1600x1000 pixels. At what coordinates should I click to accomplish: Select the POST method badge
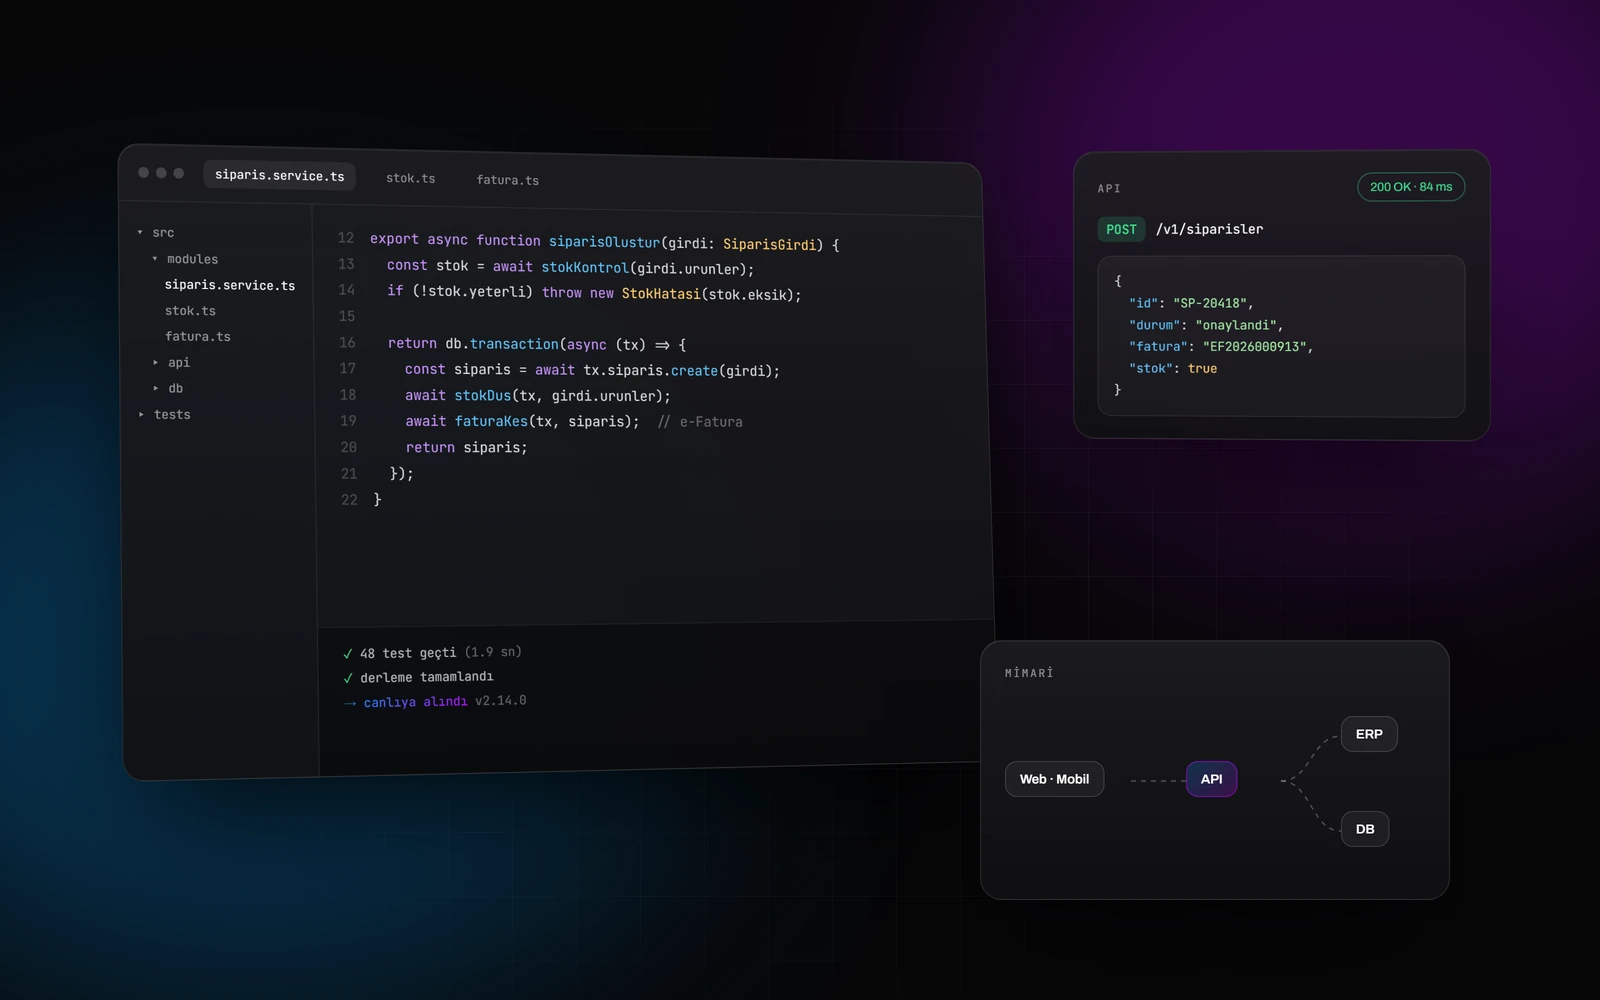pos(1121,229)
